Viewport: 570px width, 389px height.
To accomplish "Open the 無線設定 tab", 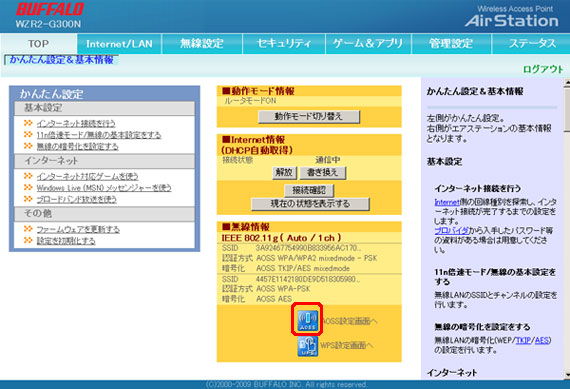I will [x=202, y=44].
